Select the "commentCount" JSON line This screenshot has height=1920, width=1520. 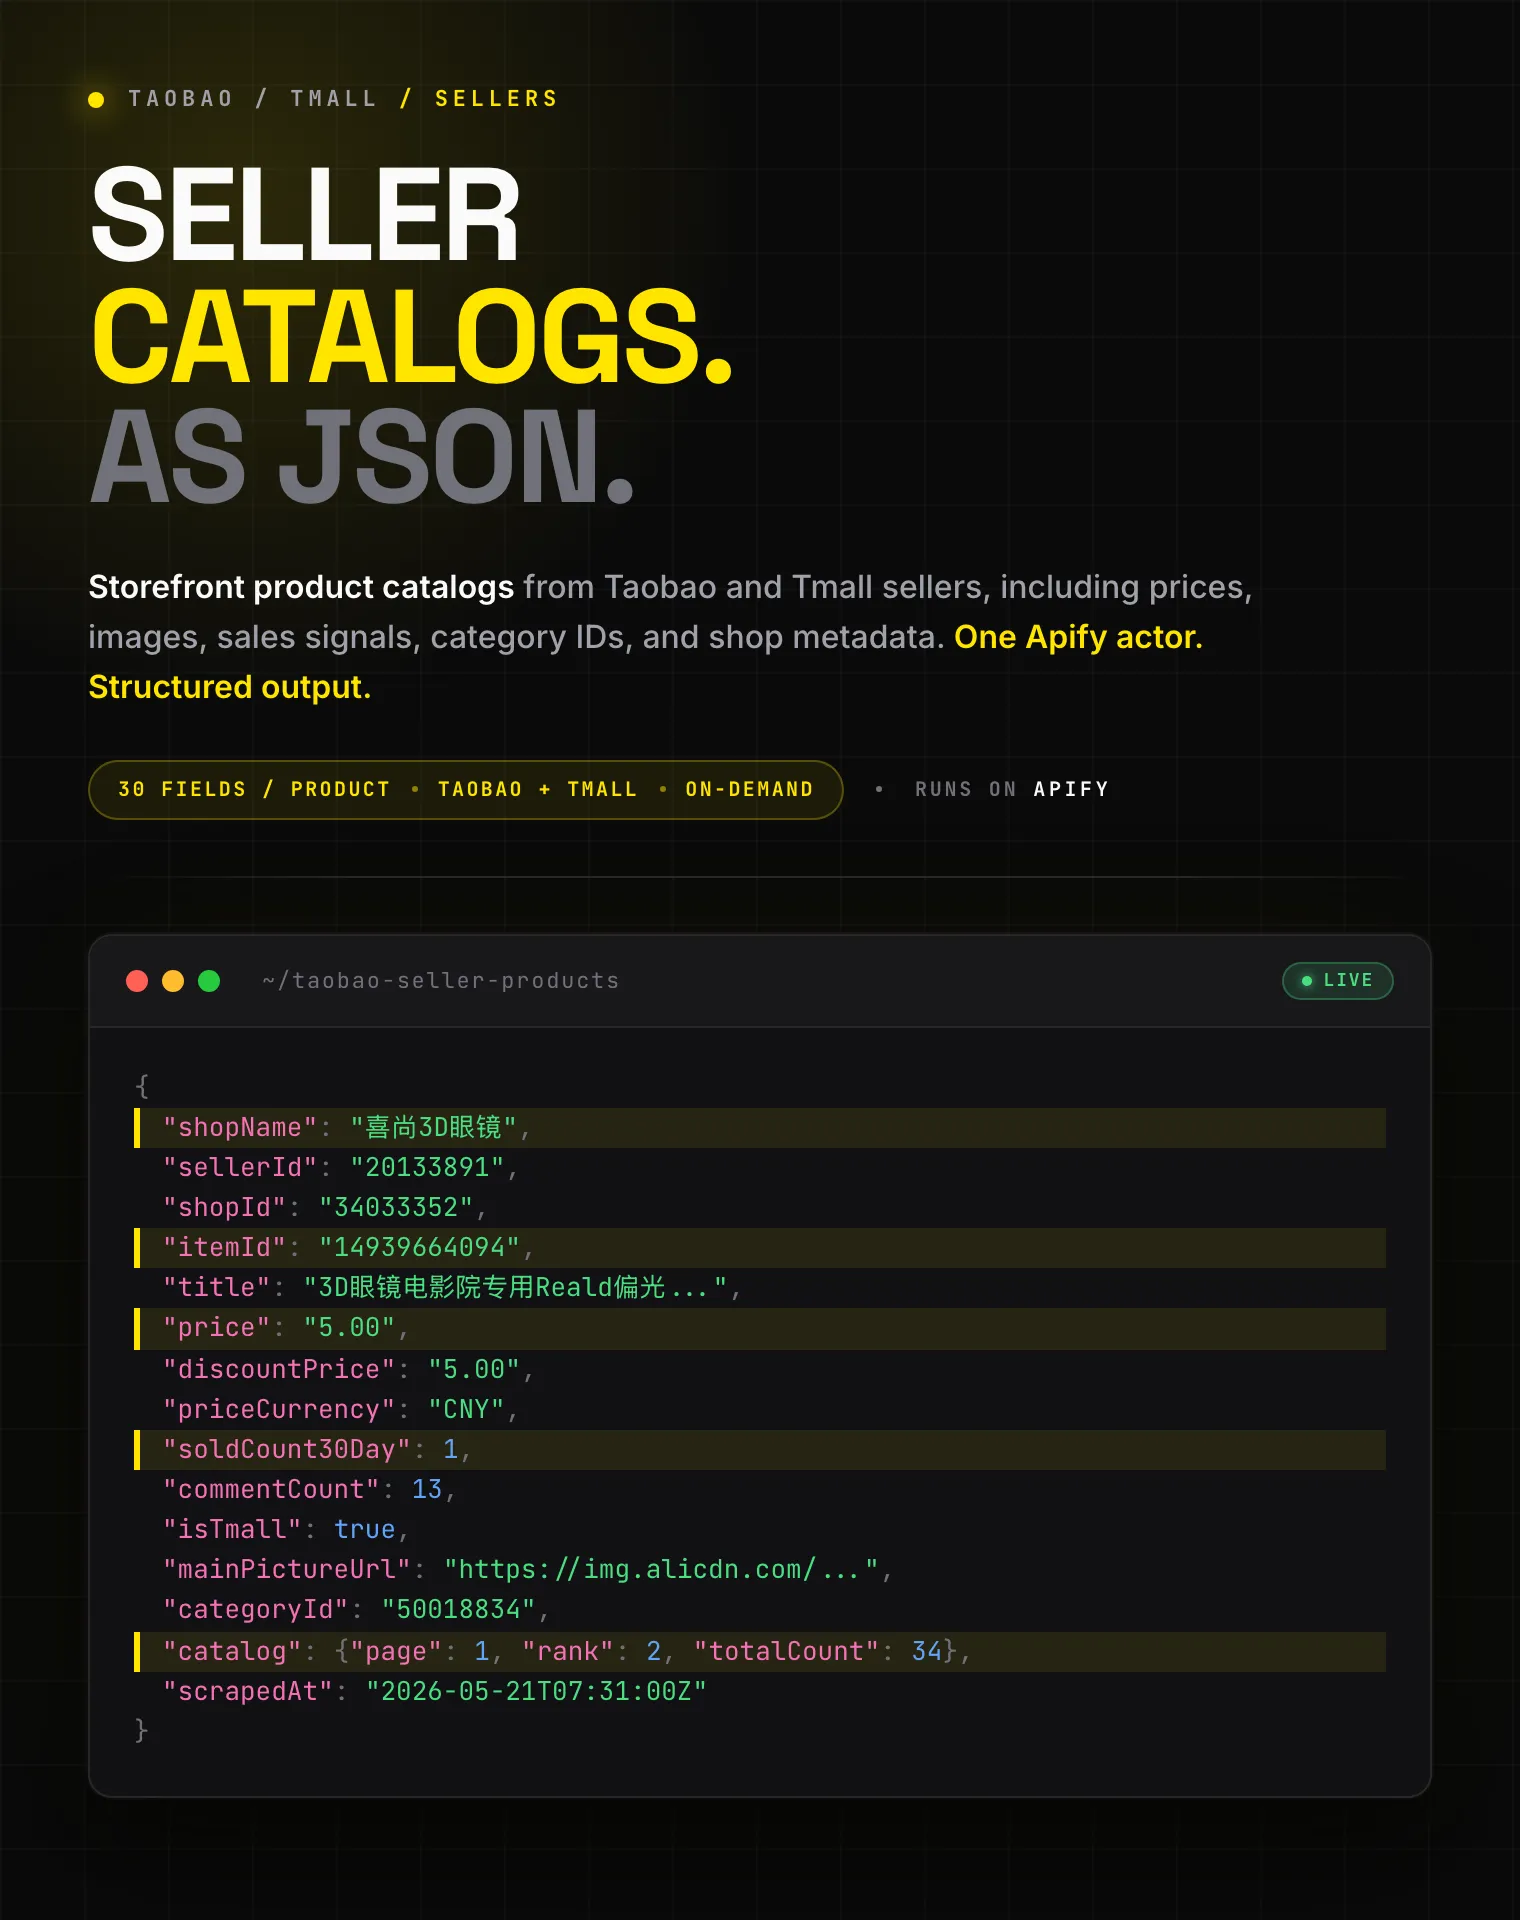click(x=760, y=1490)
